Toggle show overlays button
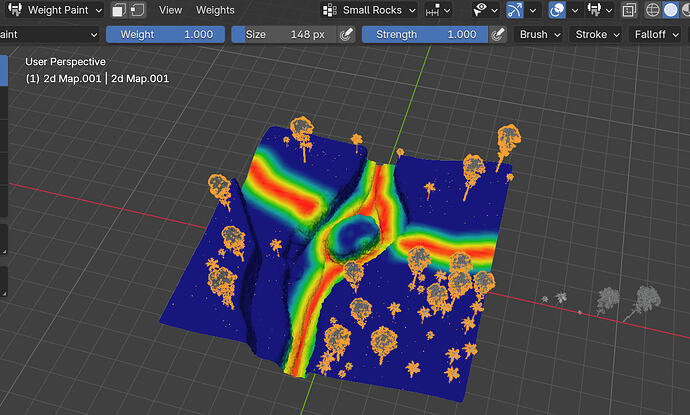690x415 pixels. pos(557,10)
